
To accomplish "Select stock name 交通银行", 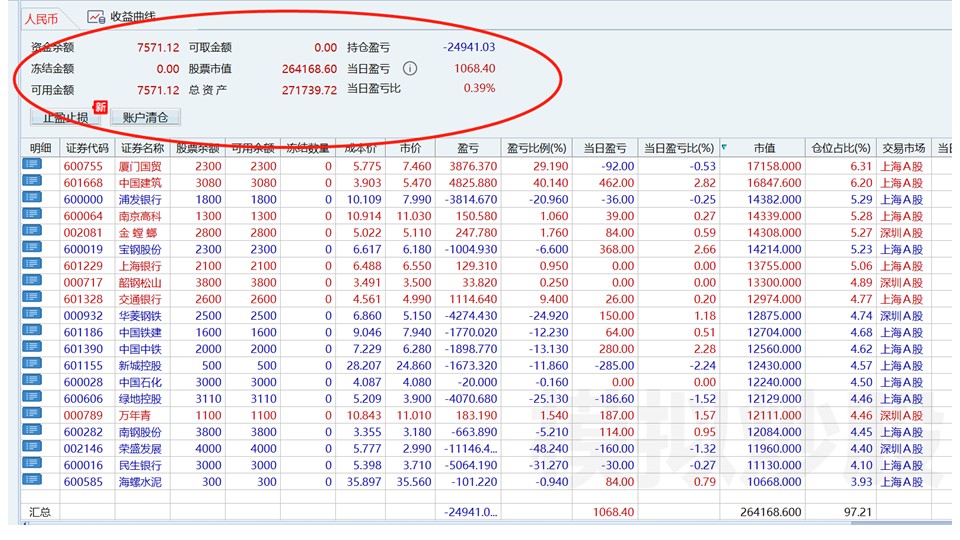I will tap(140, 299).
